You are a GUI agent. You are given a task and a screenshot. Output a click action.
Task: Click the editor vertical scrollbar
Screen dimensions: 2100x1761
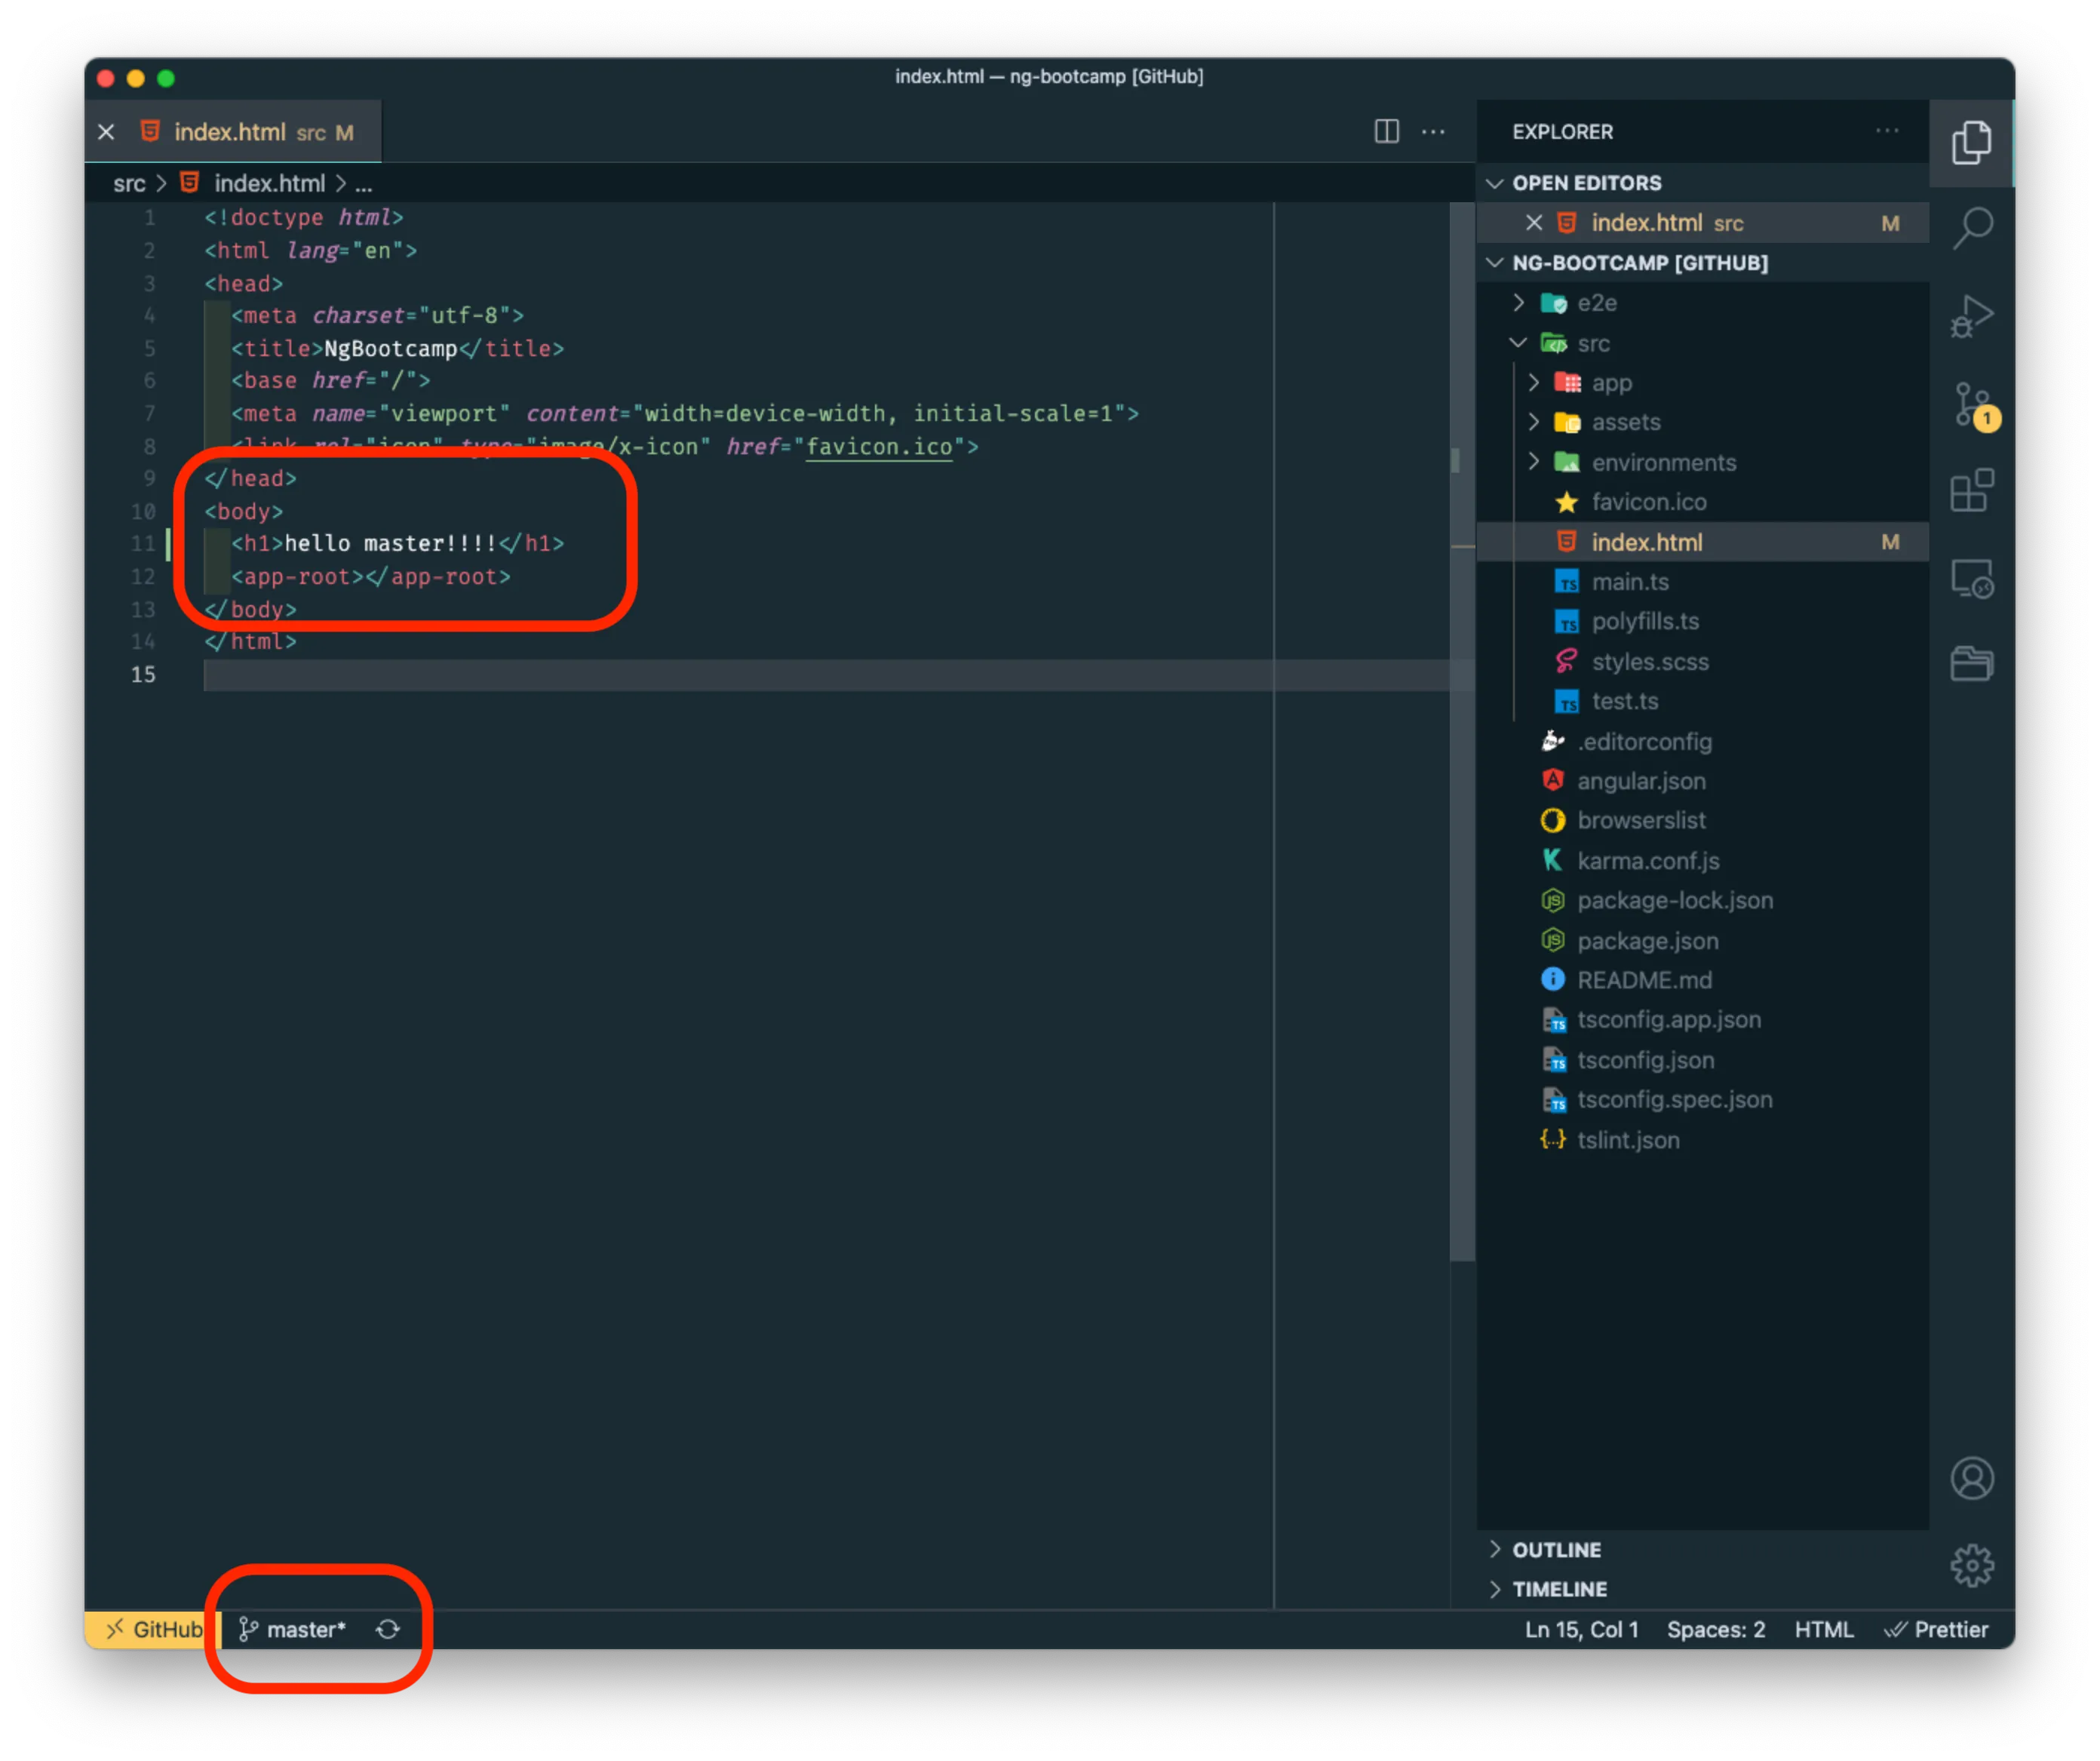pyautogui.click(x=1462, y=732)
